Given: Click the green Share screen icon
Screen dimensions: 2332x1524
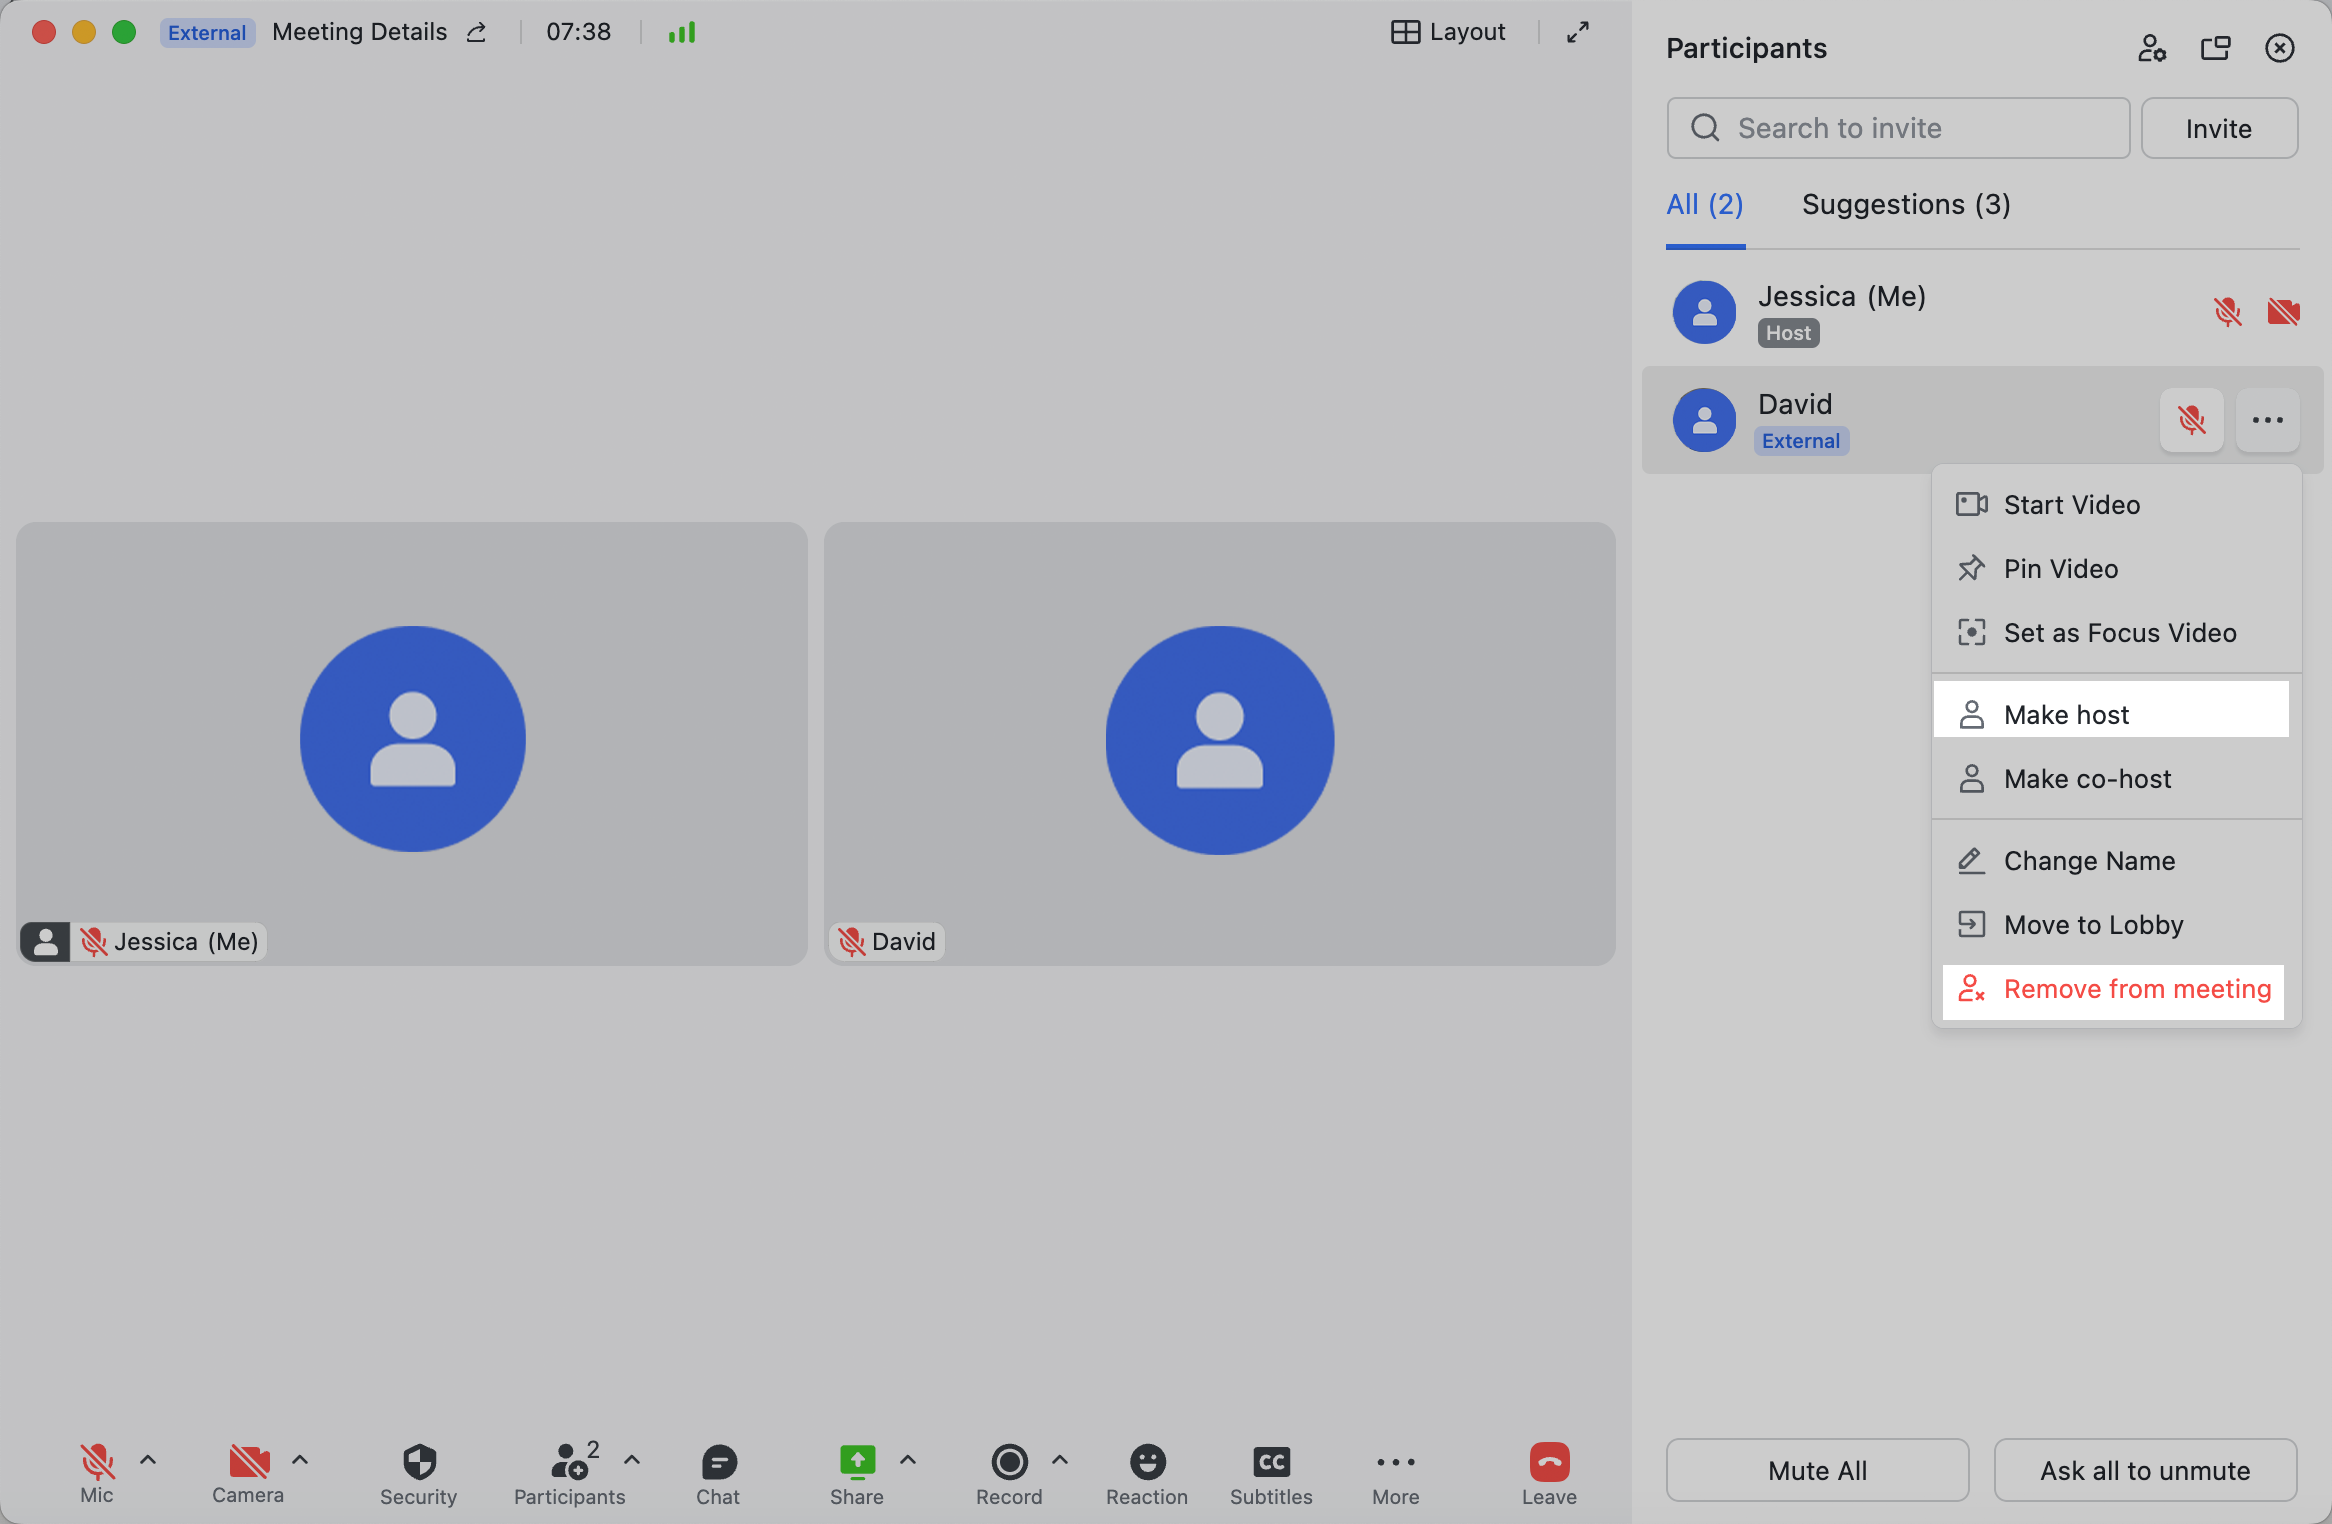Looking at the screenshot, I should [x=857, y=1463].
